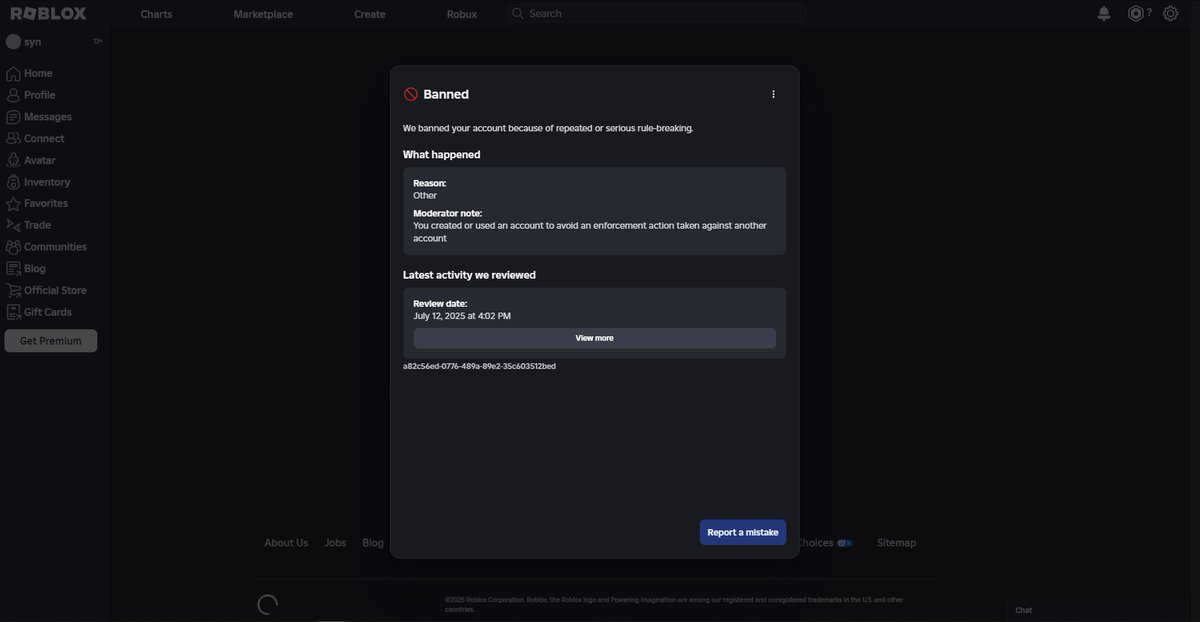
Task: Click the Roblox logo
Action: click(48, 11)
